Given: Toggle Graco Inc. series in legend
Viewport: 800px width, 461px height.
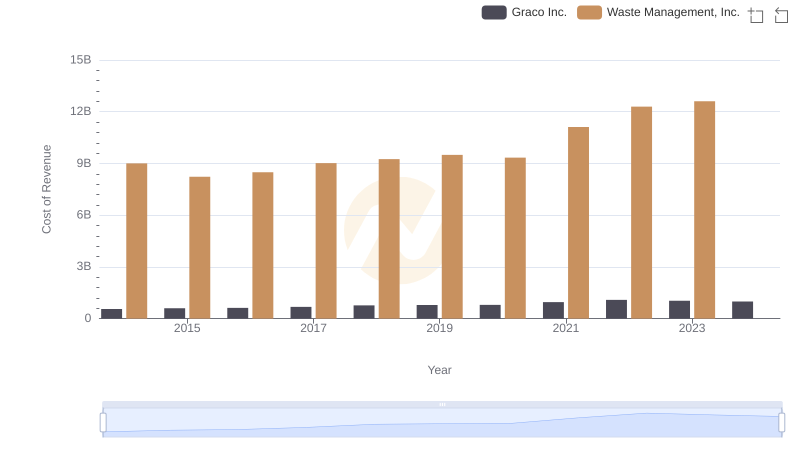Looking at the screenshot, I should pyautogui.click(x=524, y=12).
